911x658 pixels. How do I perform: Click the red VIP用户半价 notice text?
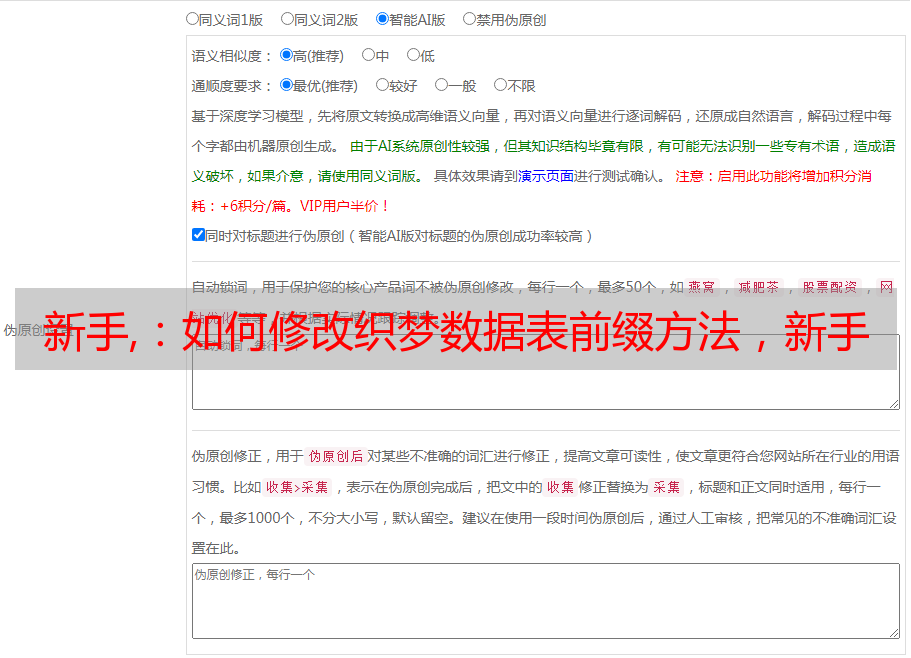coord(344,206)
